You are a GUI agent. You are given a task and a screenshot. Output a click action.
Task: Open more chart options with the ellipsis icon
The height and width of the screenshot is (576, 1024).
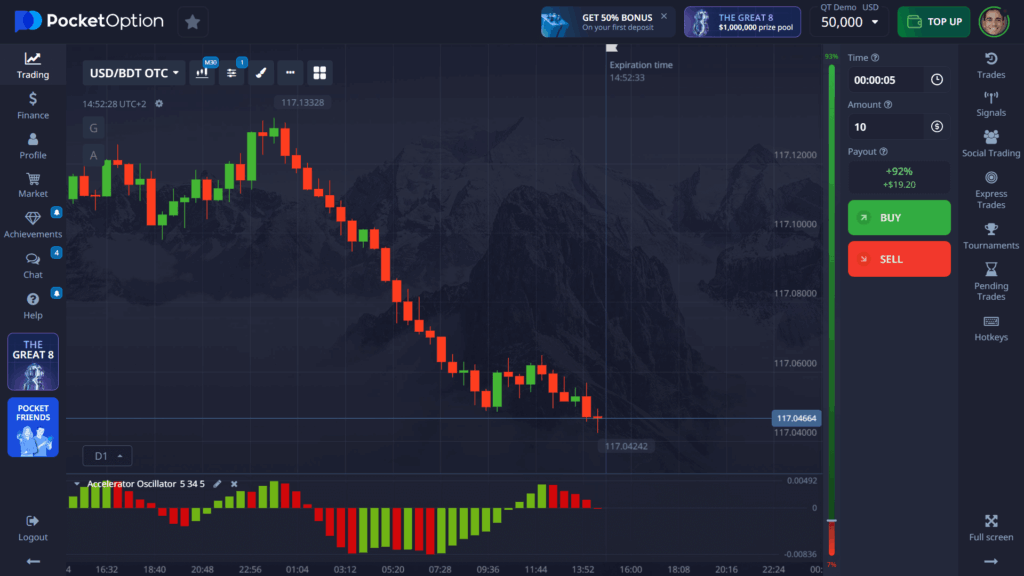[x=290, y=73]
